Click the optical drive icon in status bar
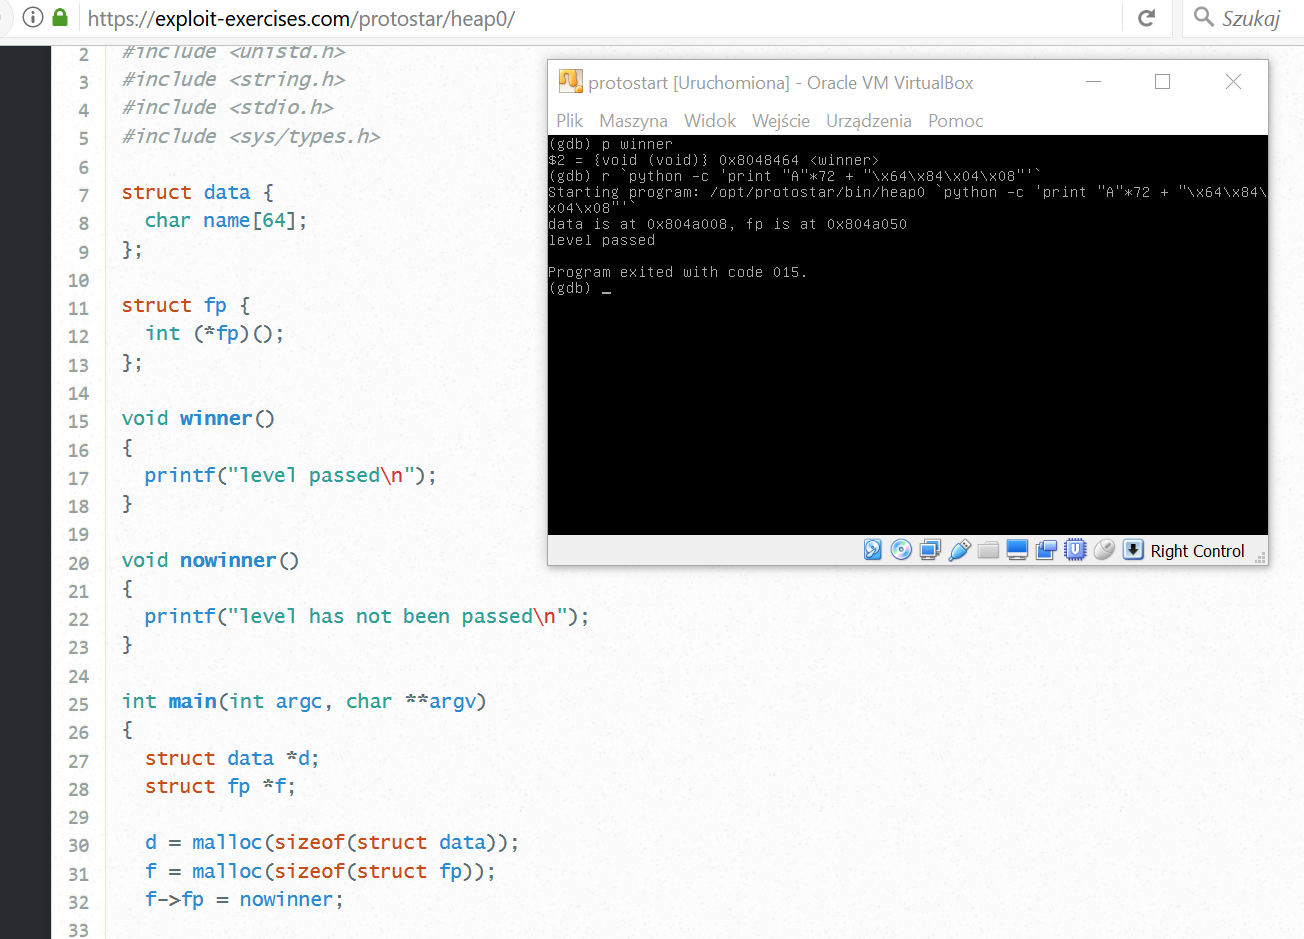This screenshot has height=939, width=1304. click(901, 549)
